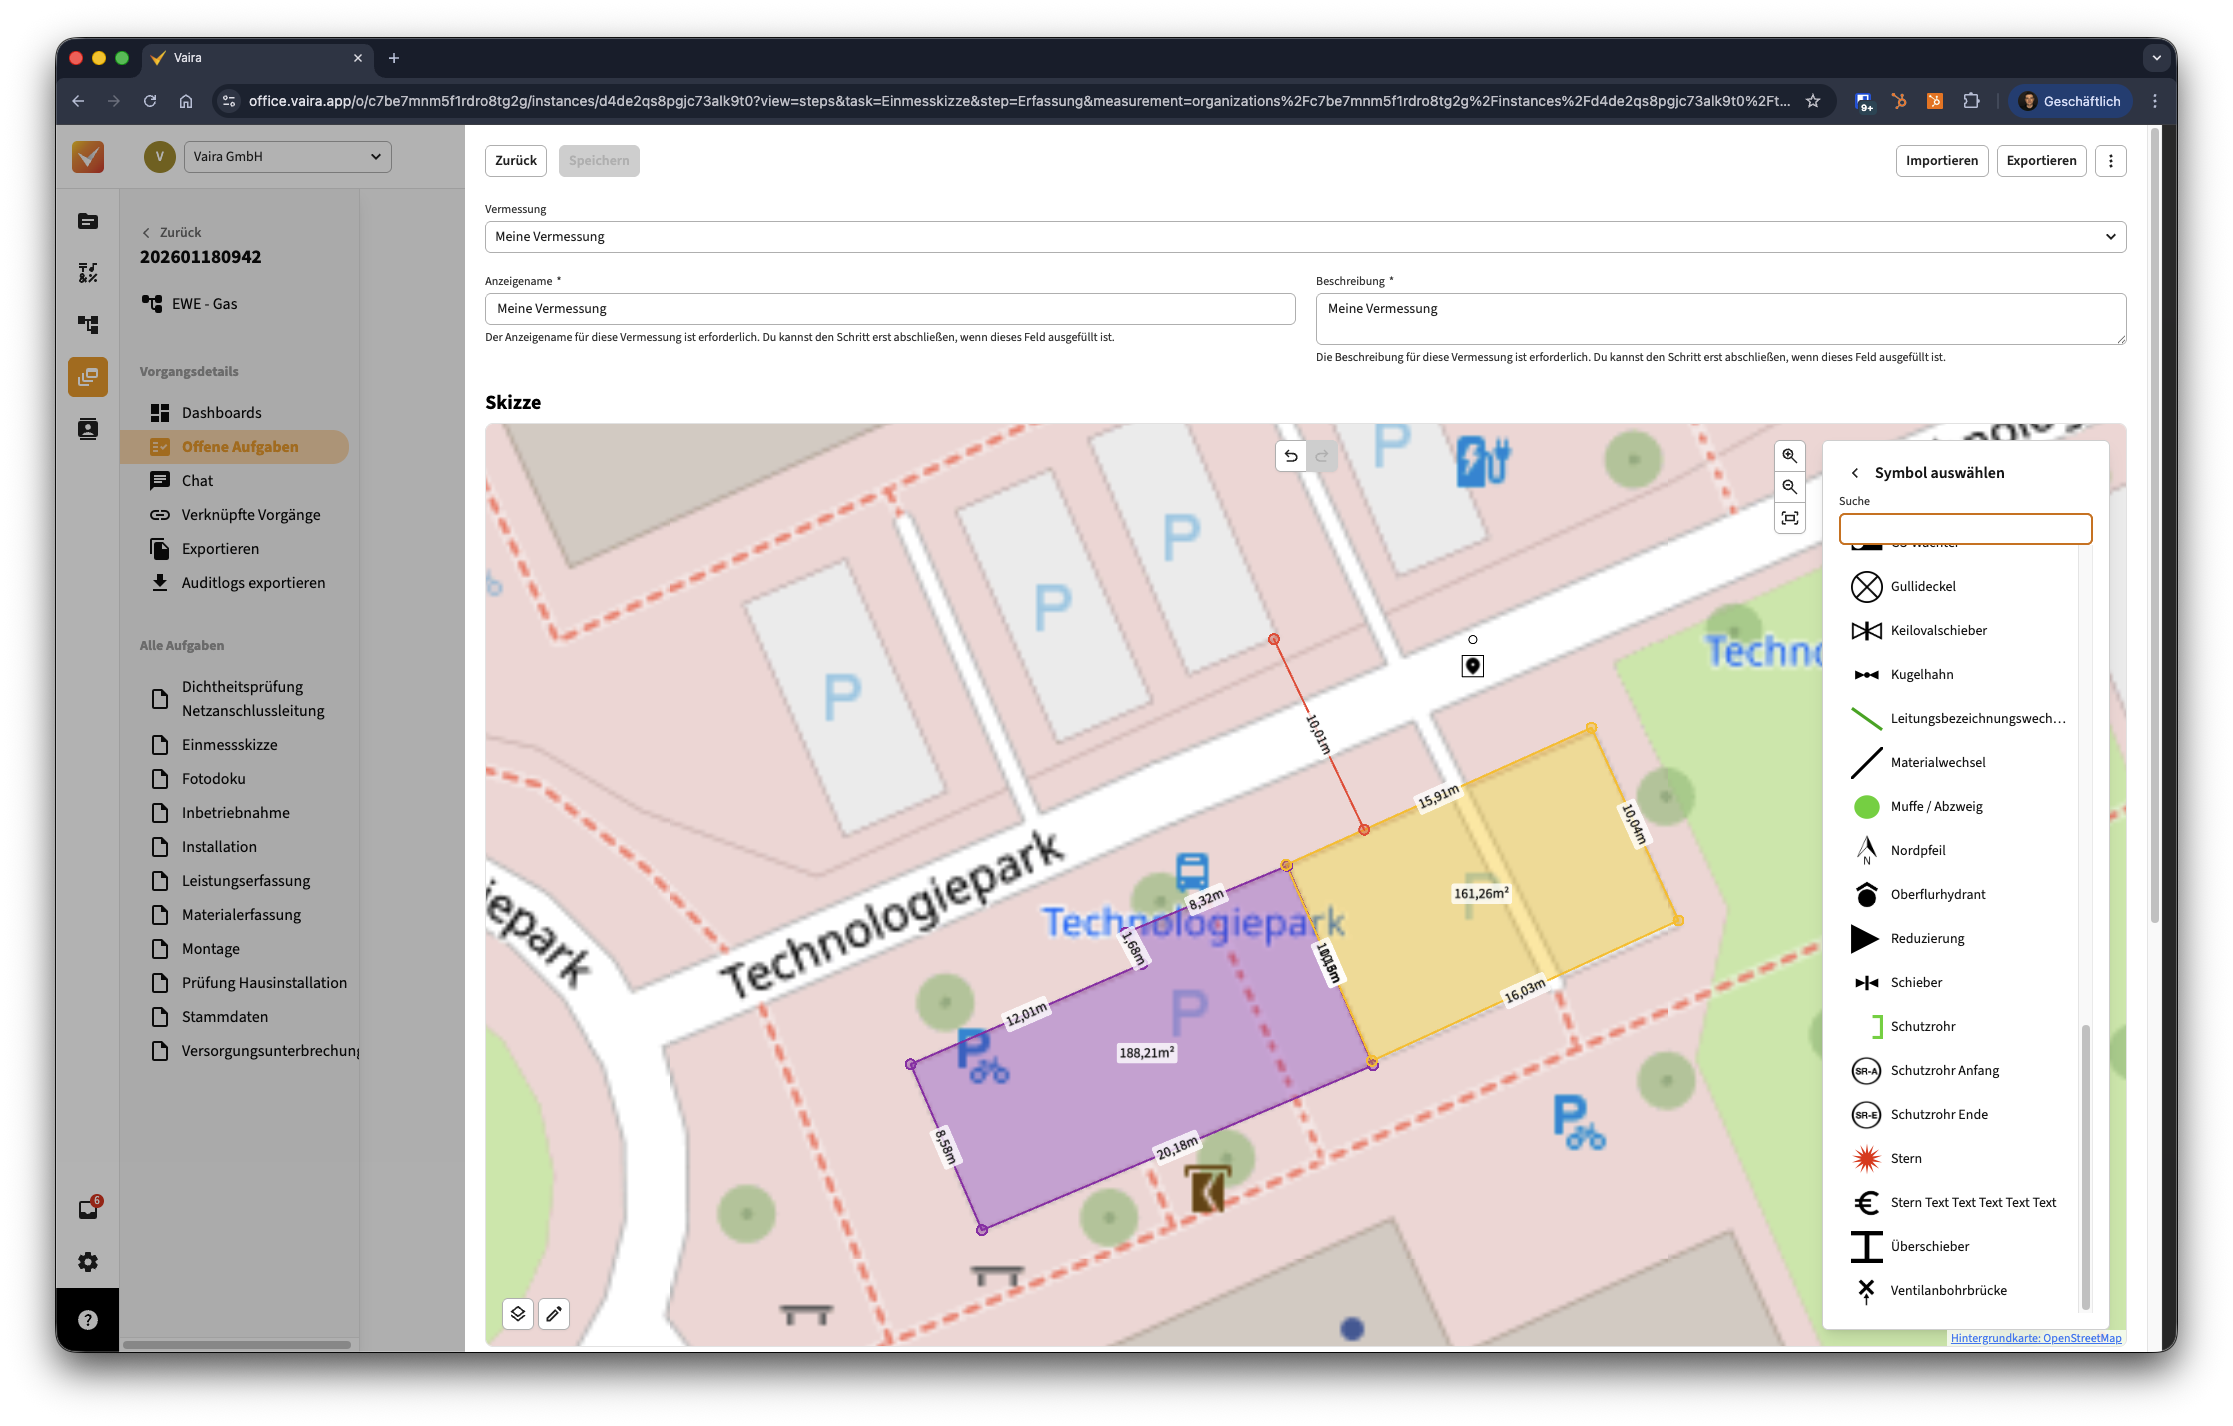
Task: Click the fit-to-extent frame icon
Action: tap(1789, 518)
